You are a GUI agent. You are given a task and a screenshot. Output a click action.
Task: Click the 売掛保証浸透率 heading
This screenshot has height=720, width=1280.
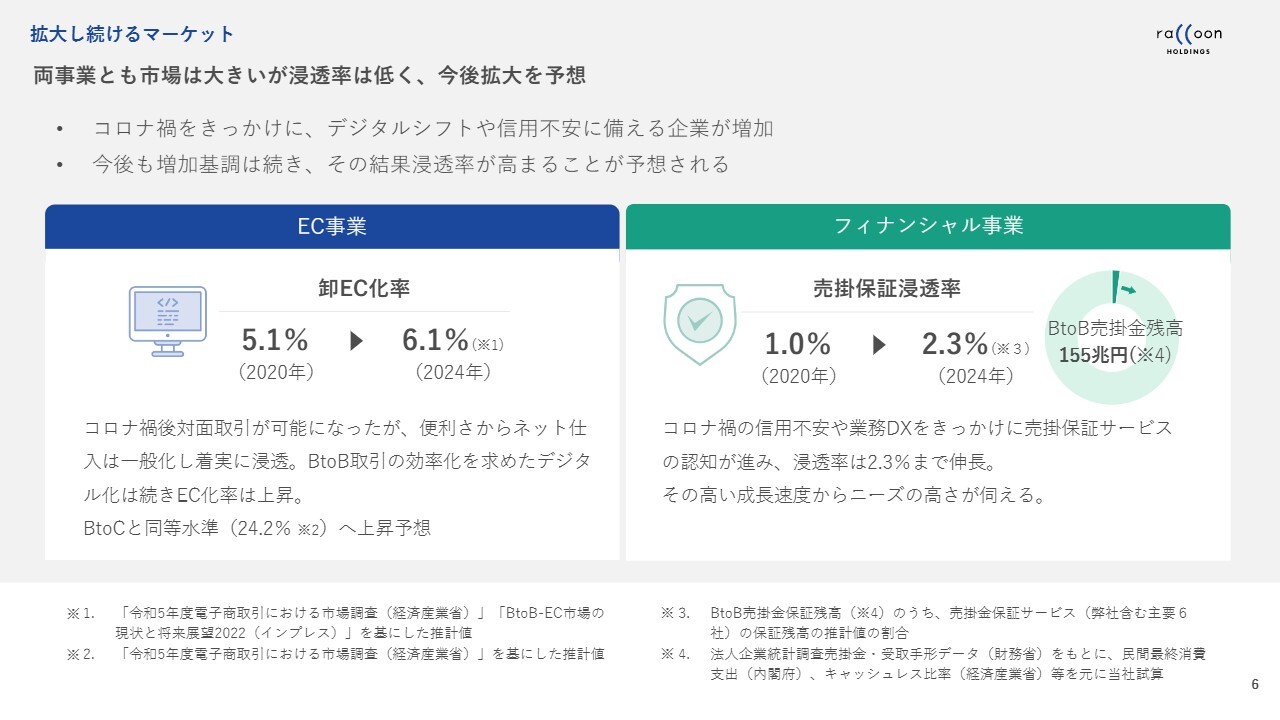[x=887, y=289]
